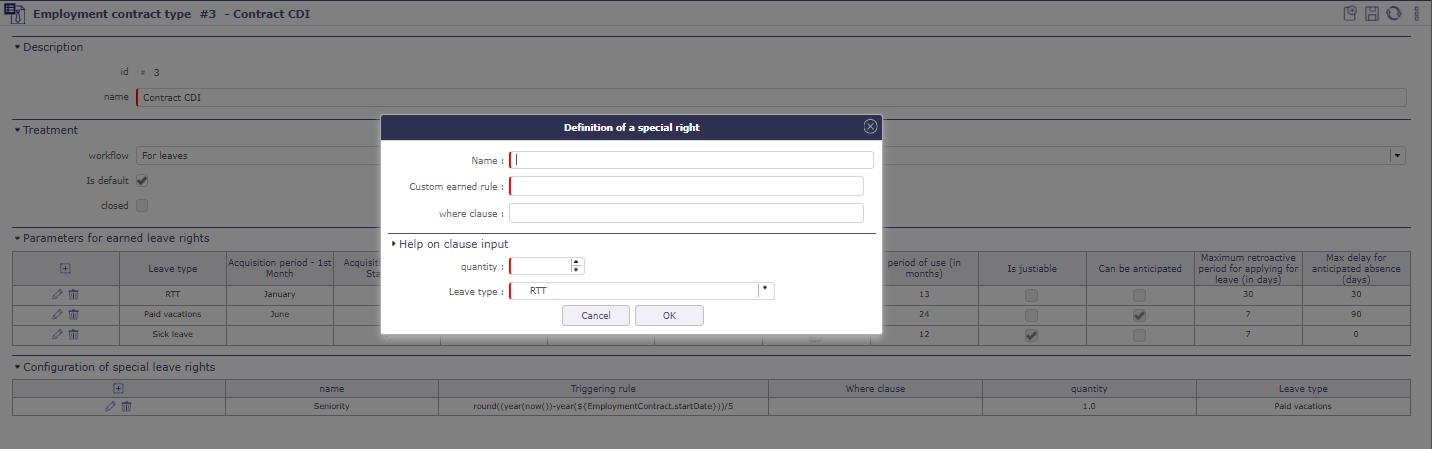Collapse Configuration of special leave rights section
Image resolution: width=1432 pixels, height=449 pixels.
(18, 367)
